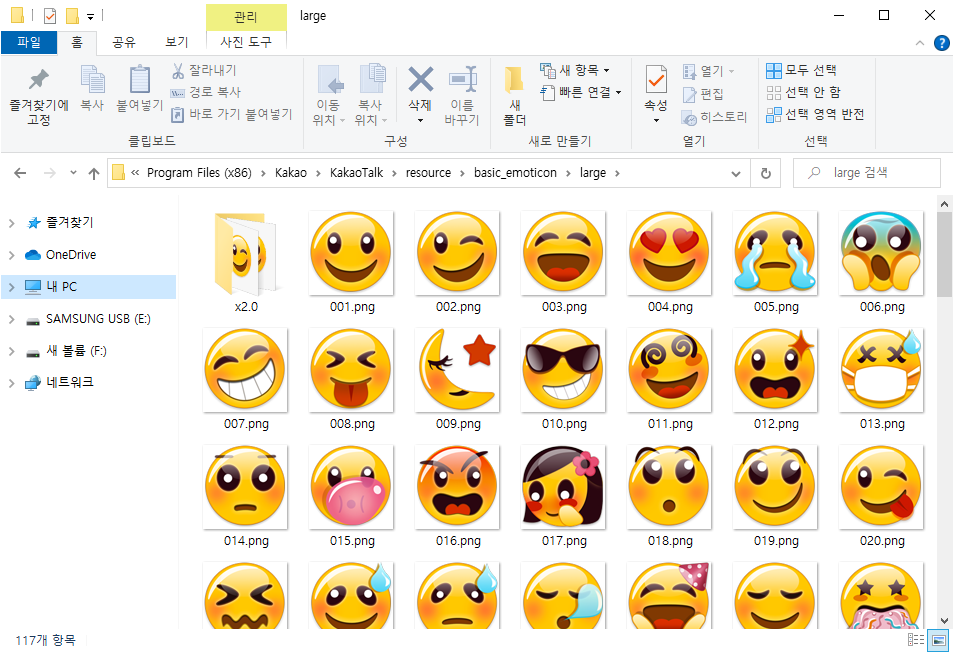Navigate to Kakao in the breadcrumb

[x=291, y=173]
